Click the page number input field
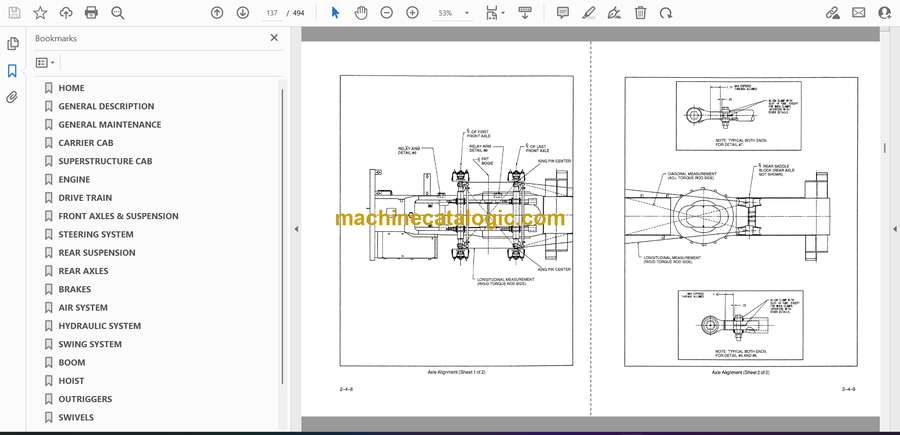The image size is (900, 435). pos(272,13)
